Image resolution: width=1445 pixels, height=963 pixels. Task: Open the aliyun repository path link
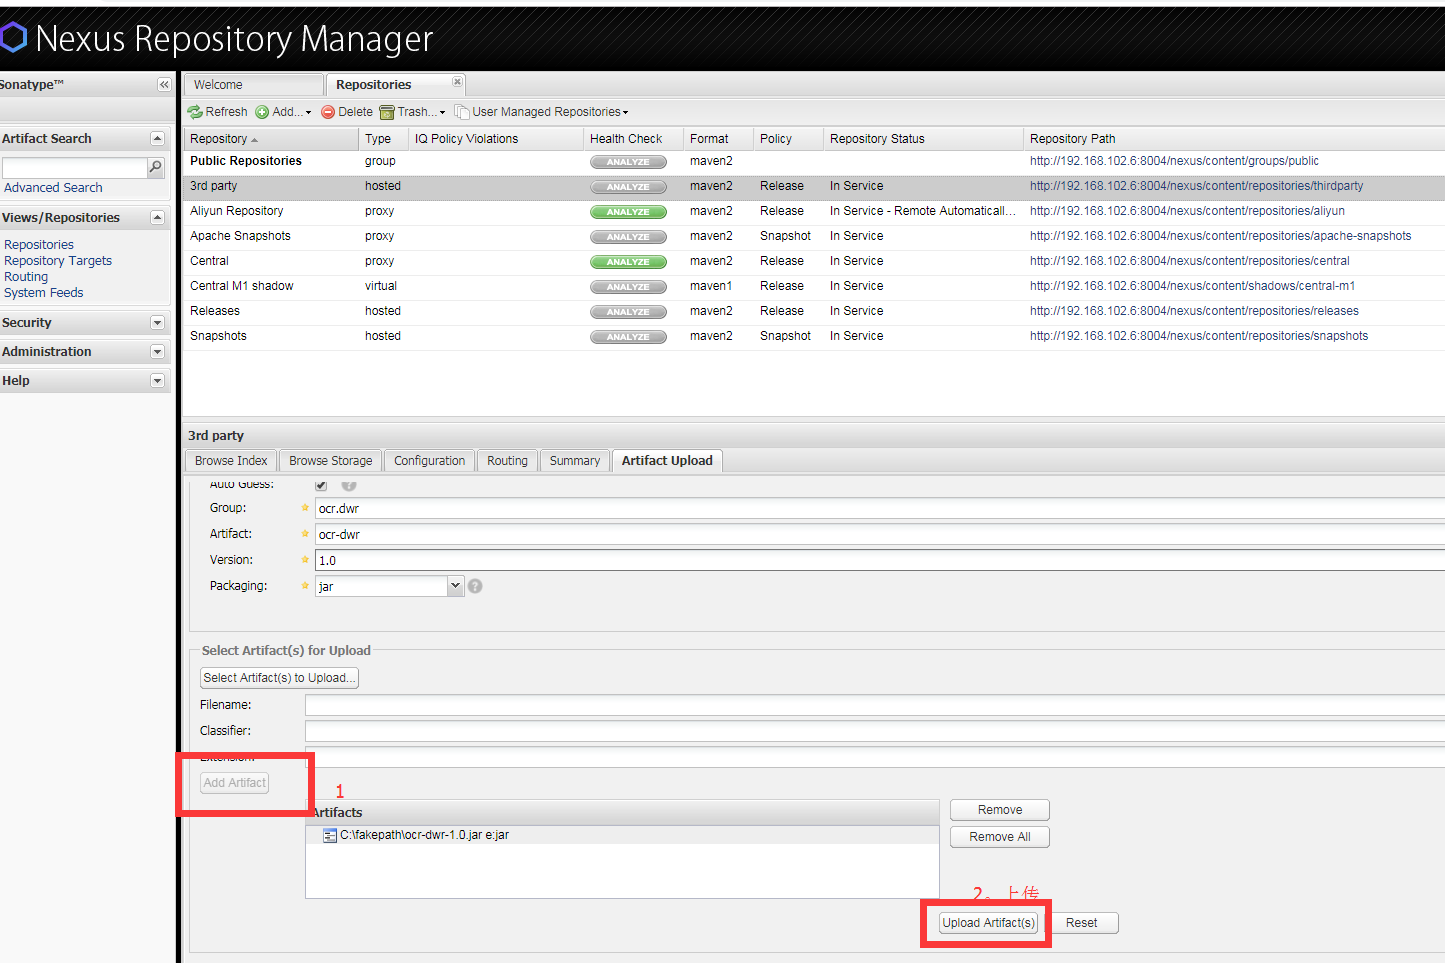1187,211
